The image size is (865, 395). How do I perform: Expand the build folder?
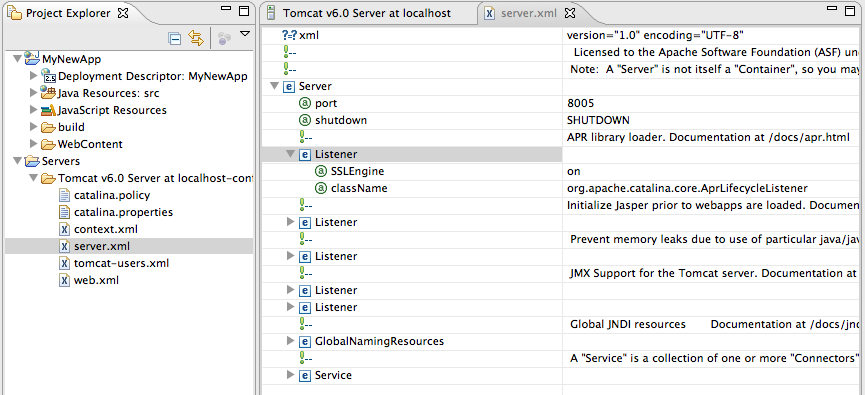pyautogui.click(x=33, y=127)
